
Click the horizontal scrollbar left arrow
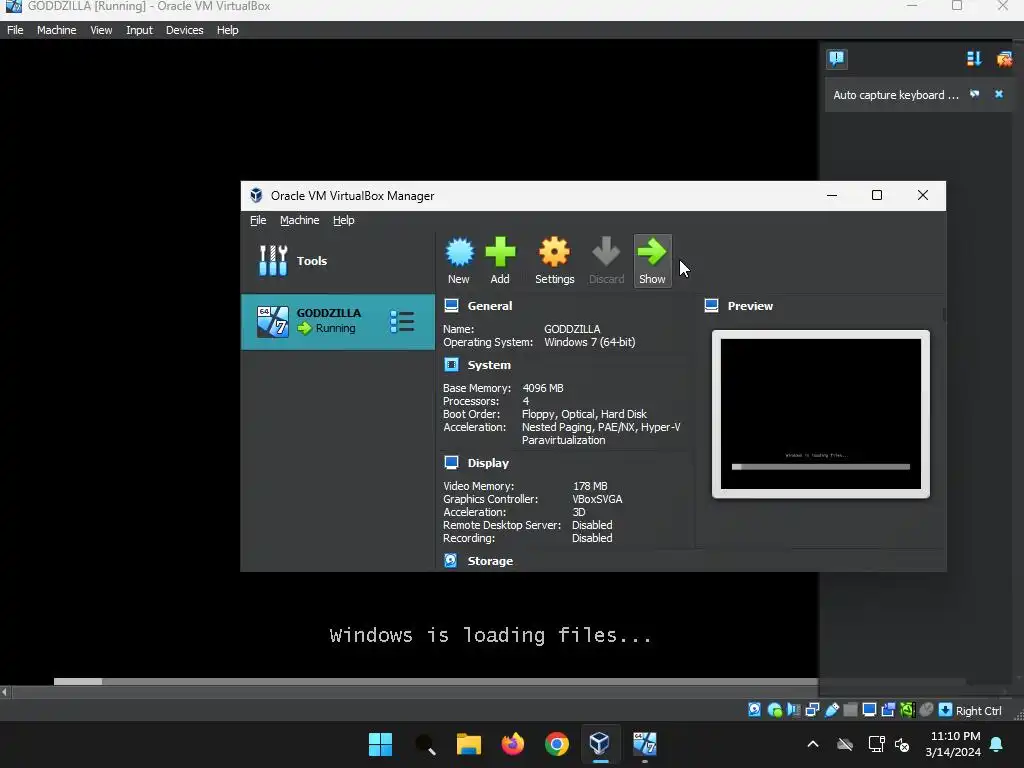[5, 692]
